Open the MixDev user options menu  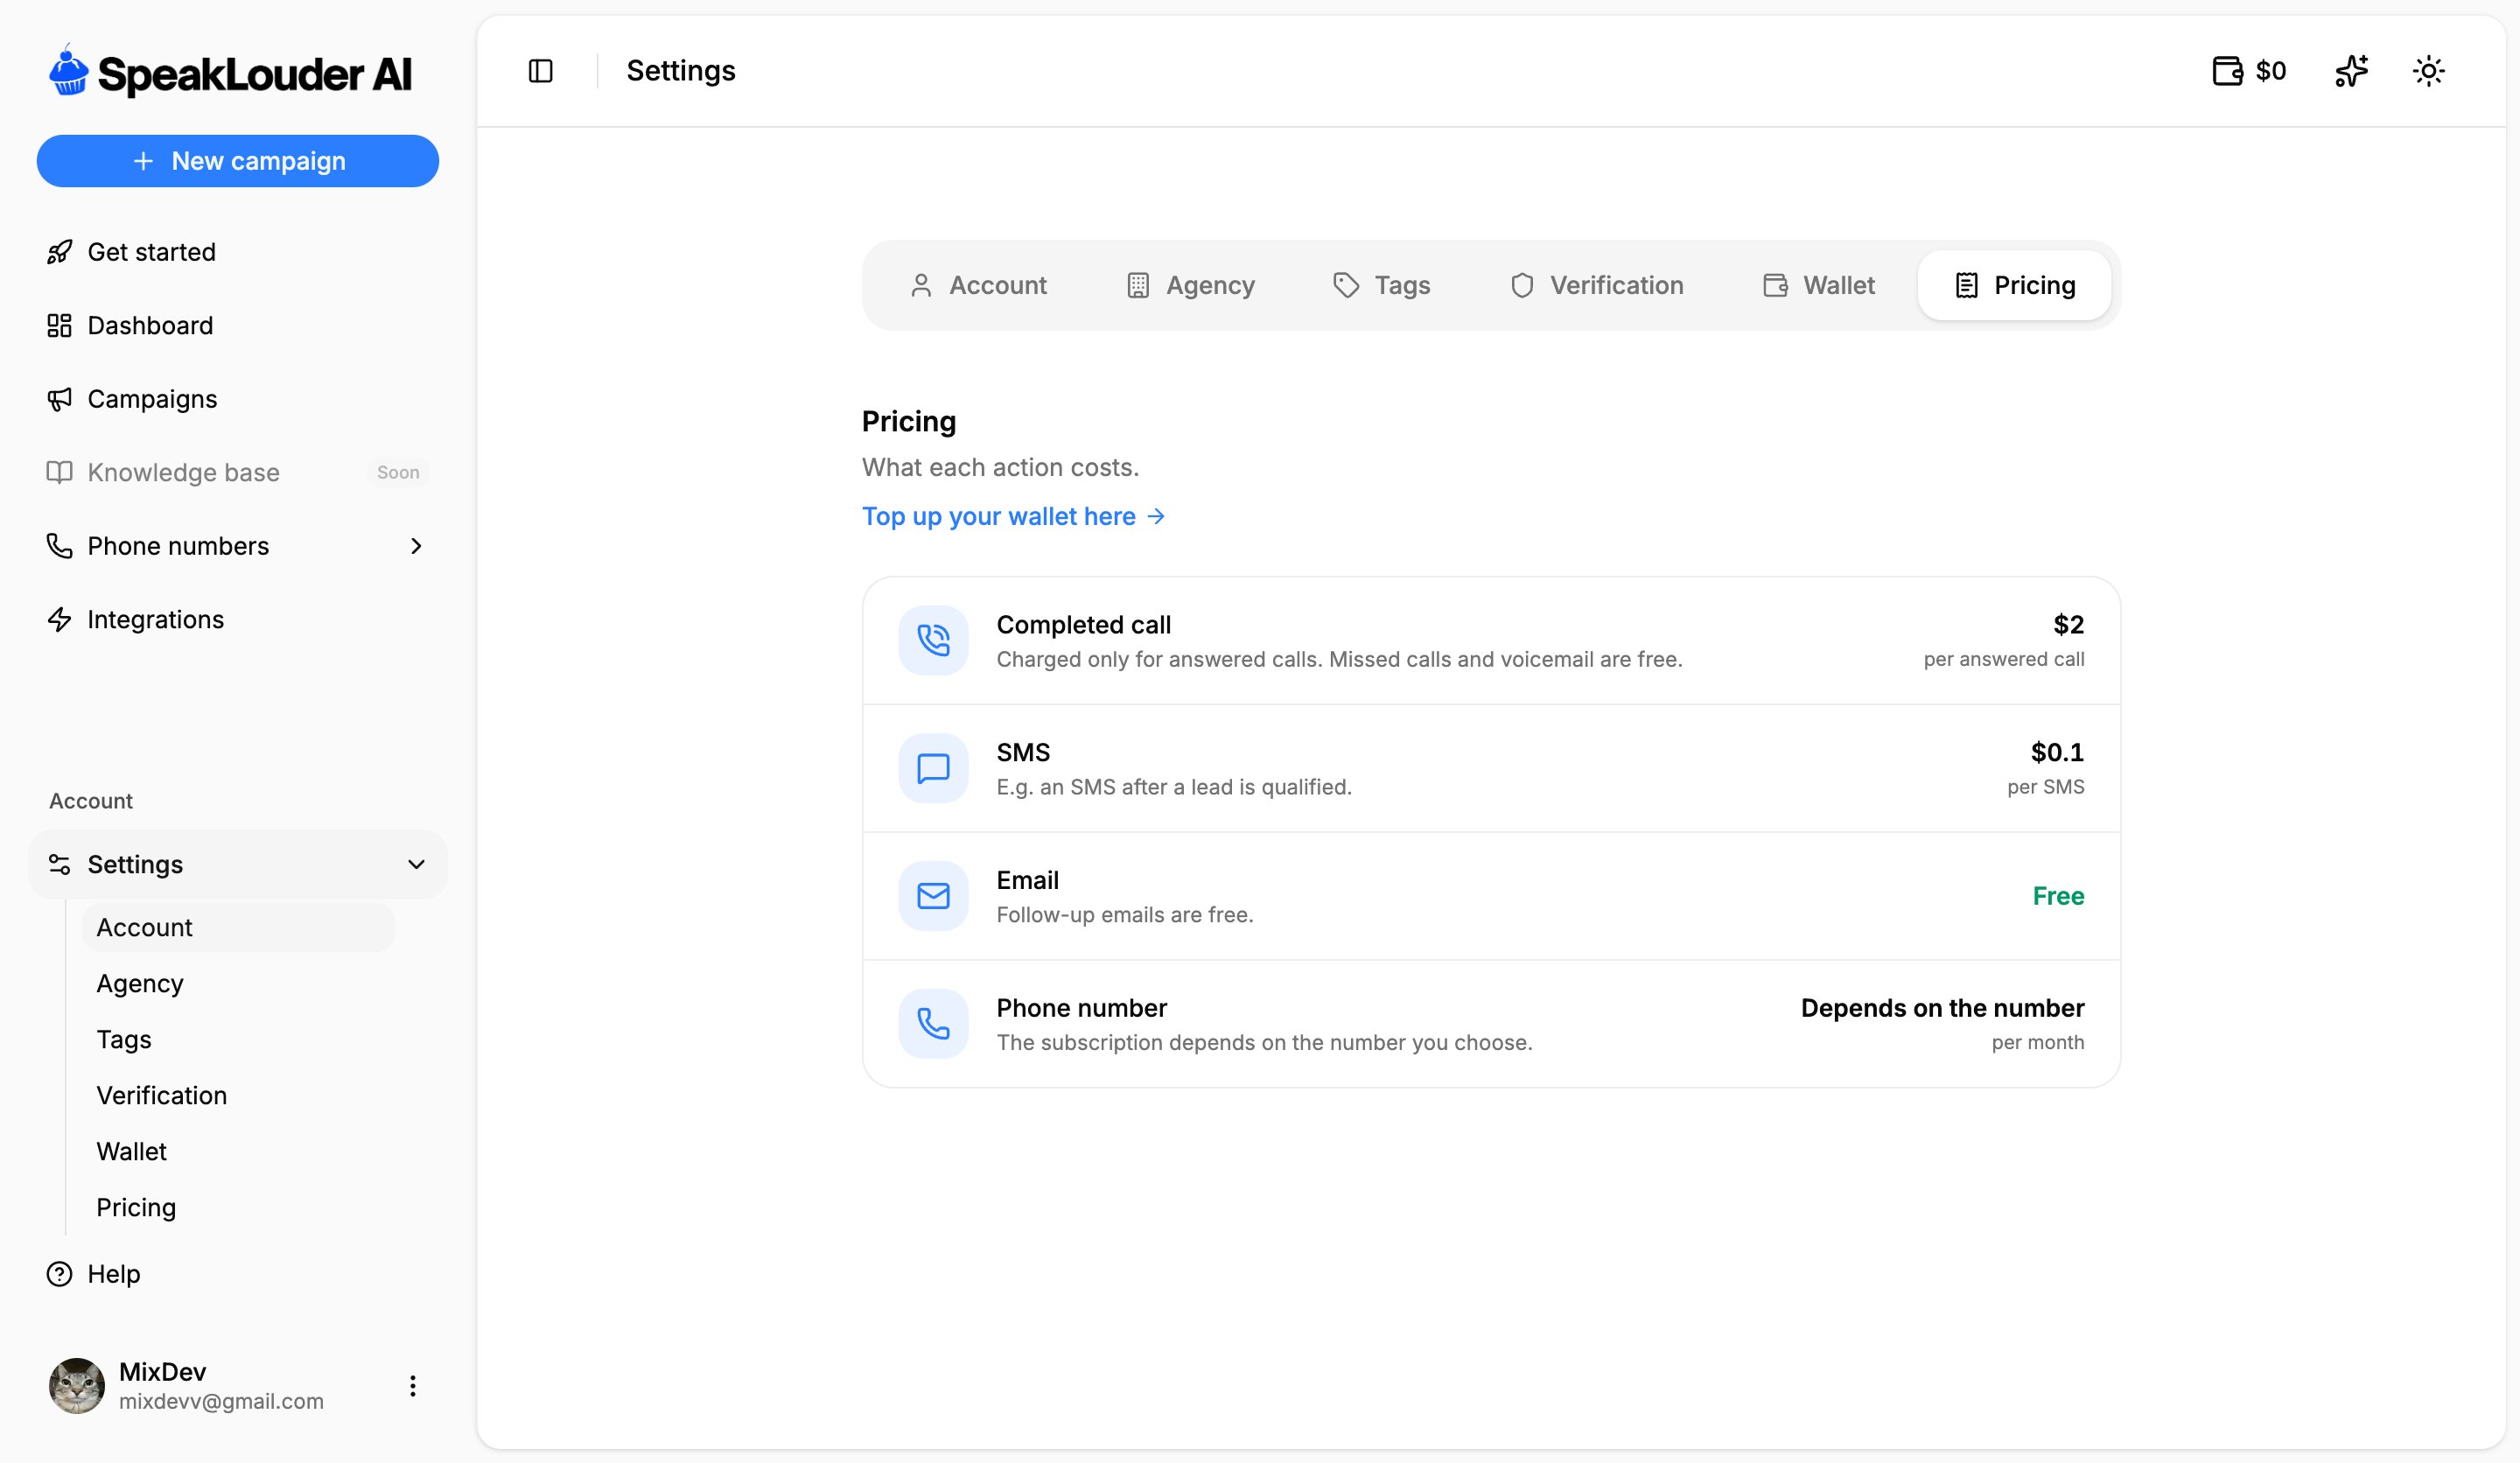click(412, 1386)
